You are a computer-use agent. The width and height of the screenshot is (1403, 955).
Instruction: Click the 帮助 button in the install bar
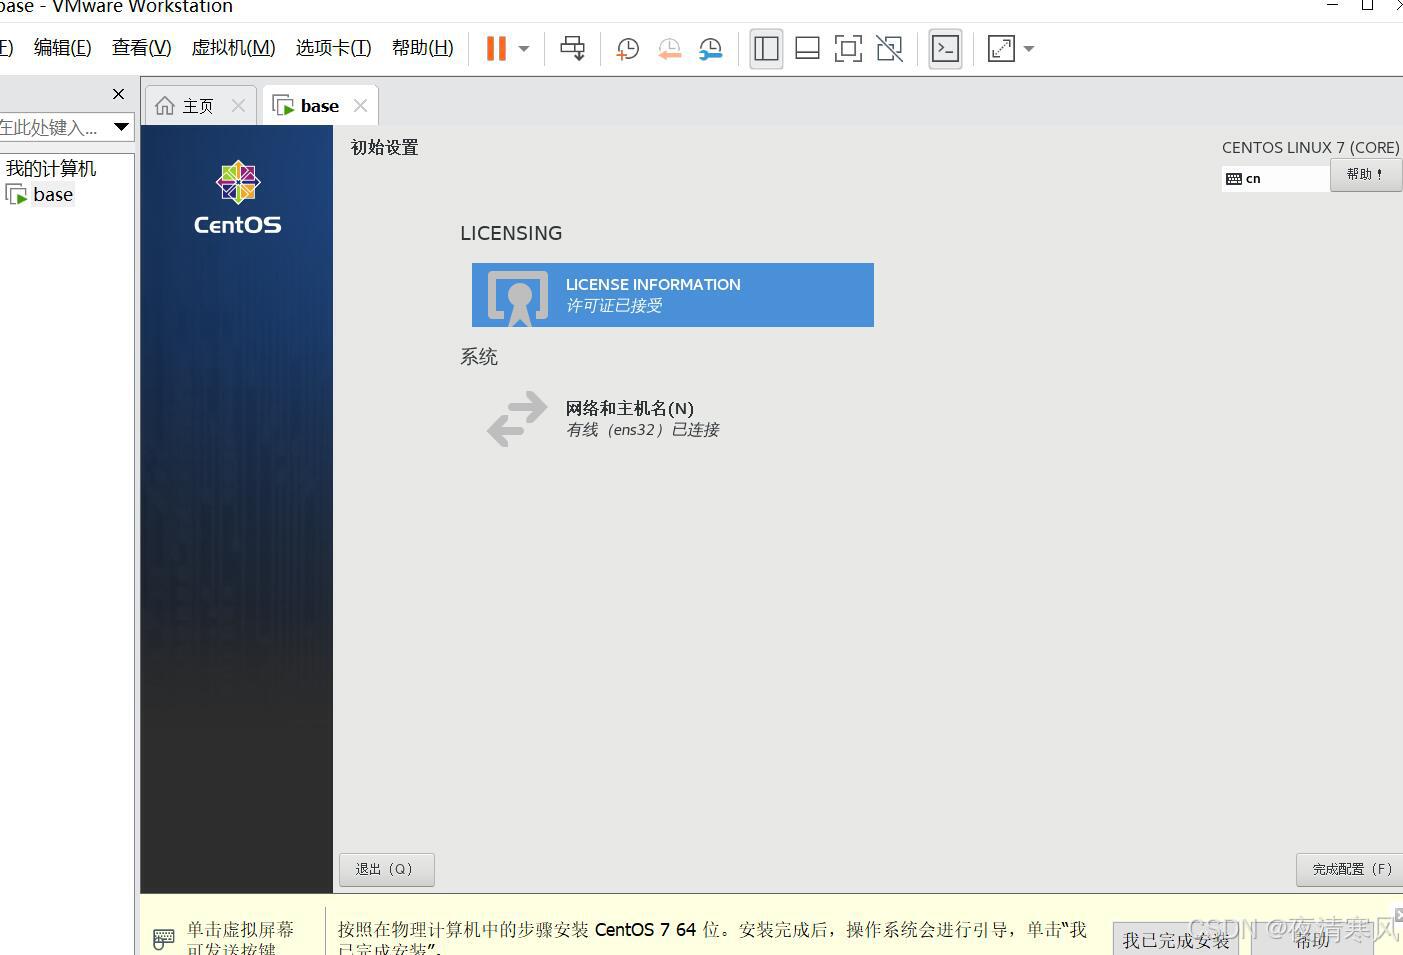[x=1313, y=940]
